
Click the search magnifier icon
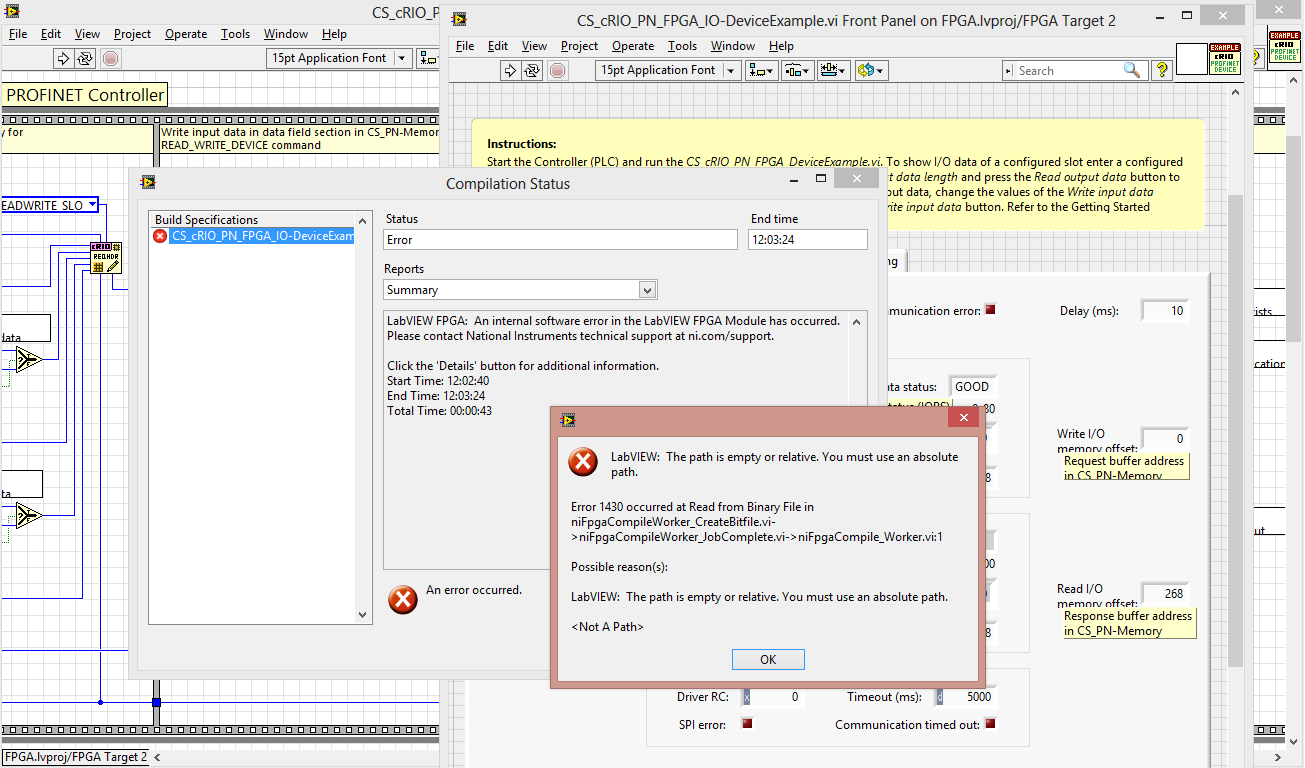click(x=1132, y=70)
